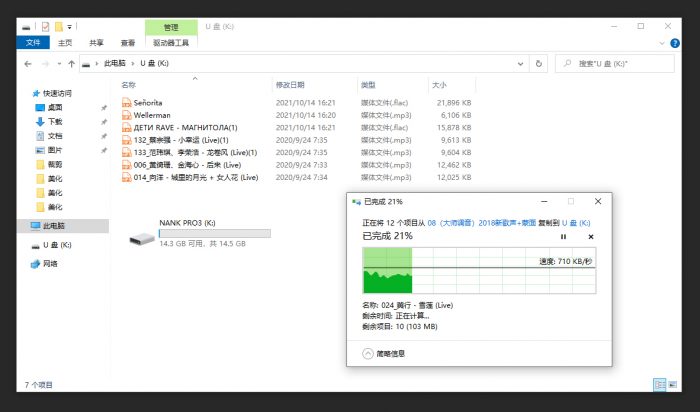Open the Señorita flac file icon

127,103
